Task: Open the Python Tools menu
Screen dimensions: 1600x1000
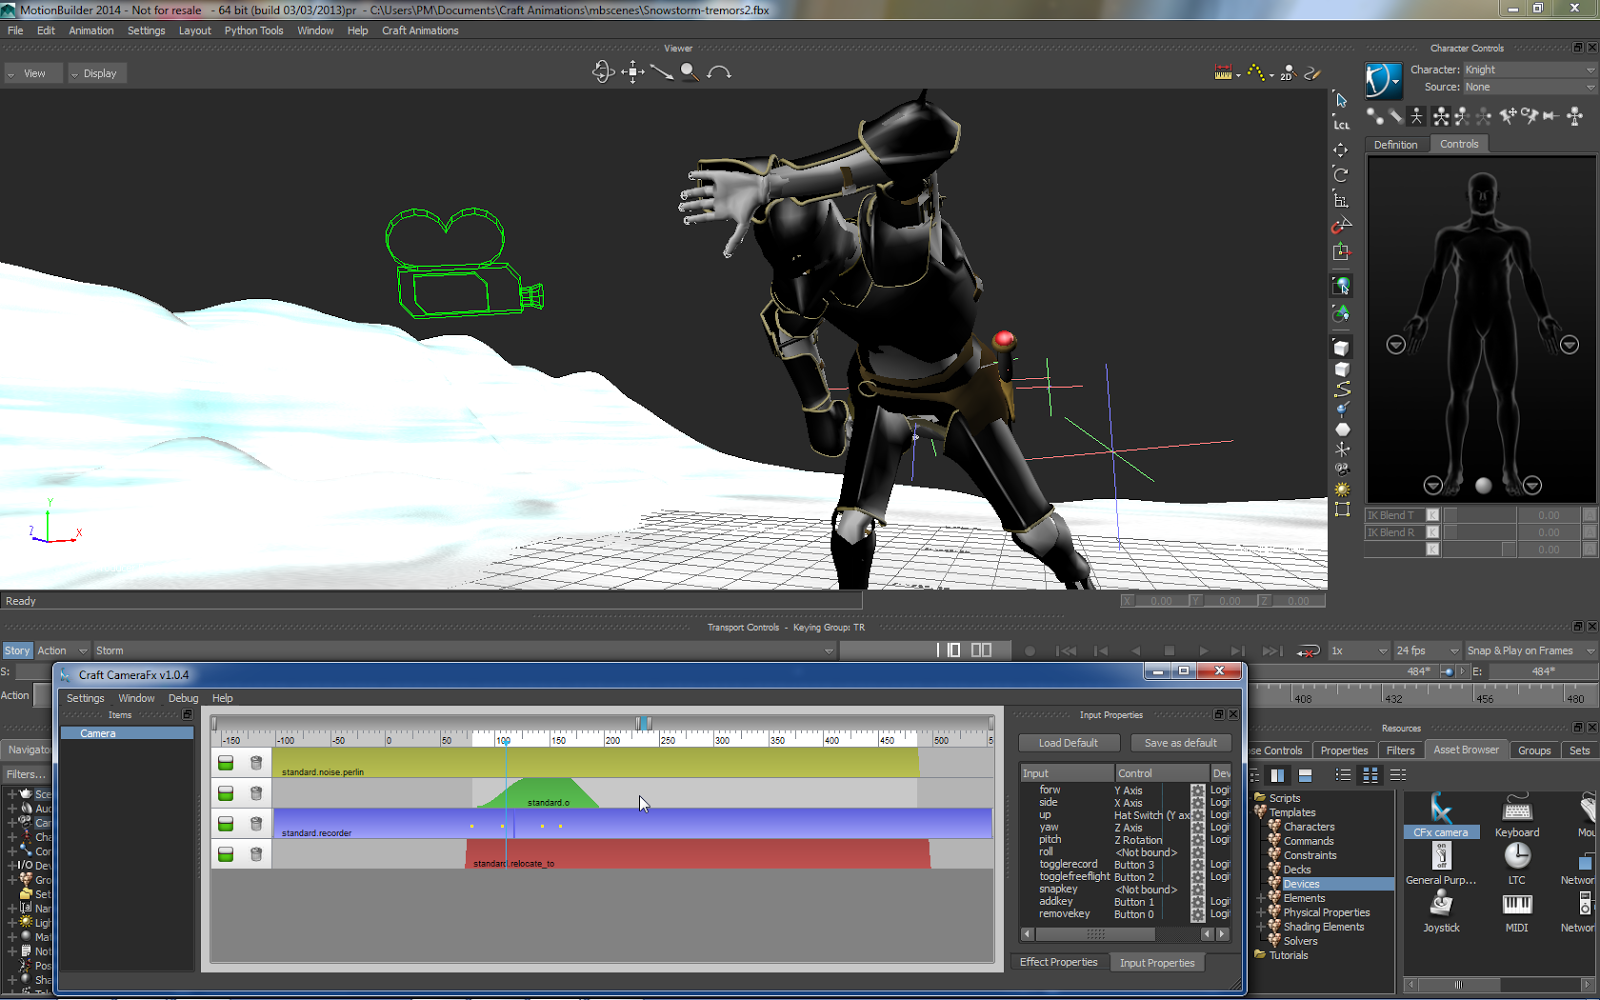Action: coord(254,30)
